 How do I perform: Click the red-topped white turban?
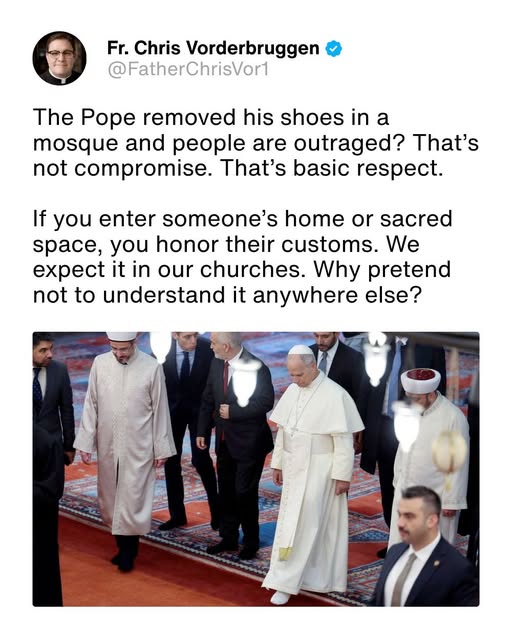pyautogui.click(x=421, y=380)
